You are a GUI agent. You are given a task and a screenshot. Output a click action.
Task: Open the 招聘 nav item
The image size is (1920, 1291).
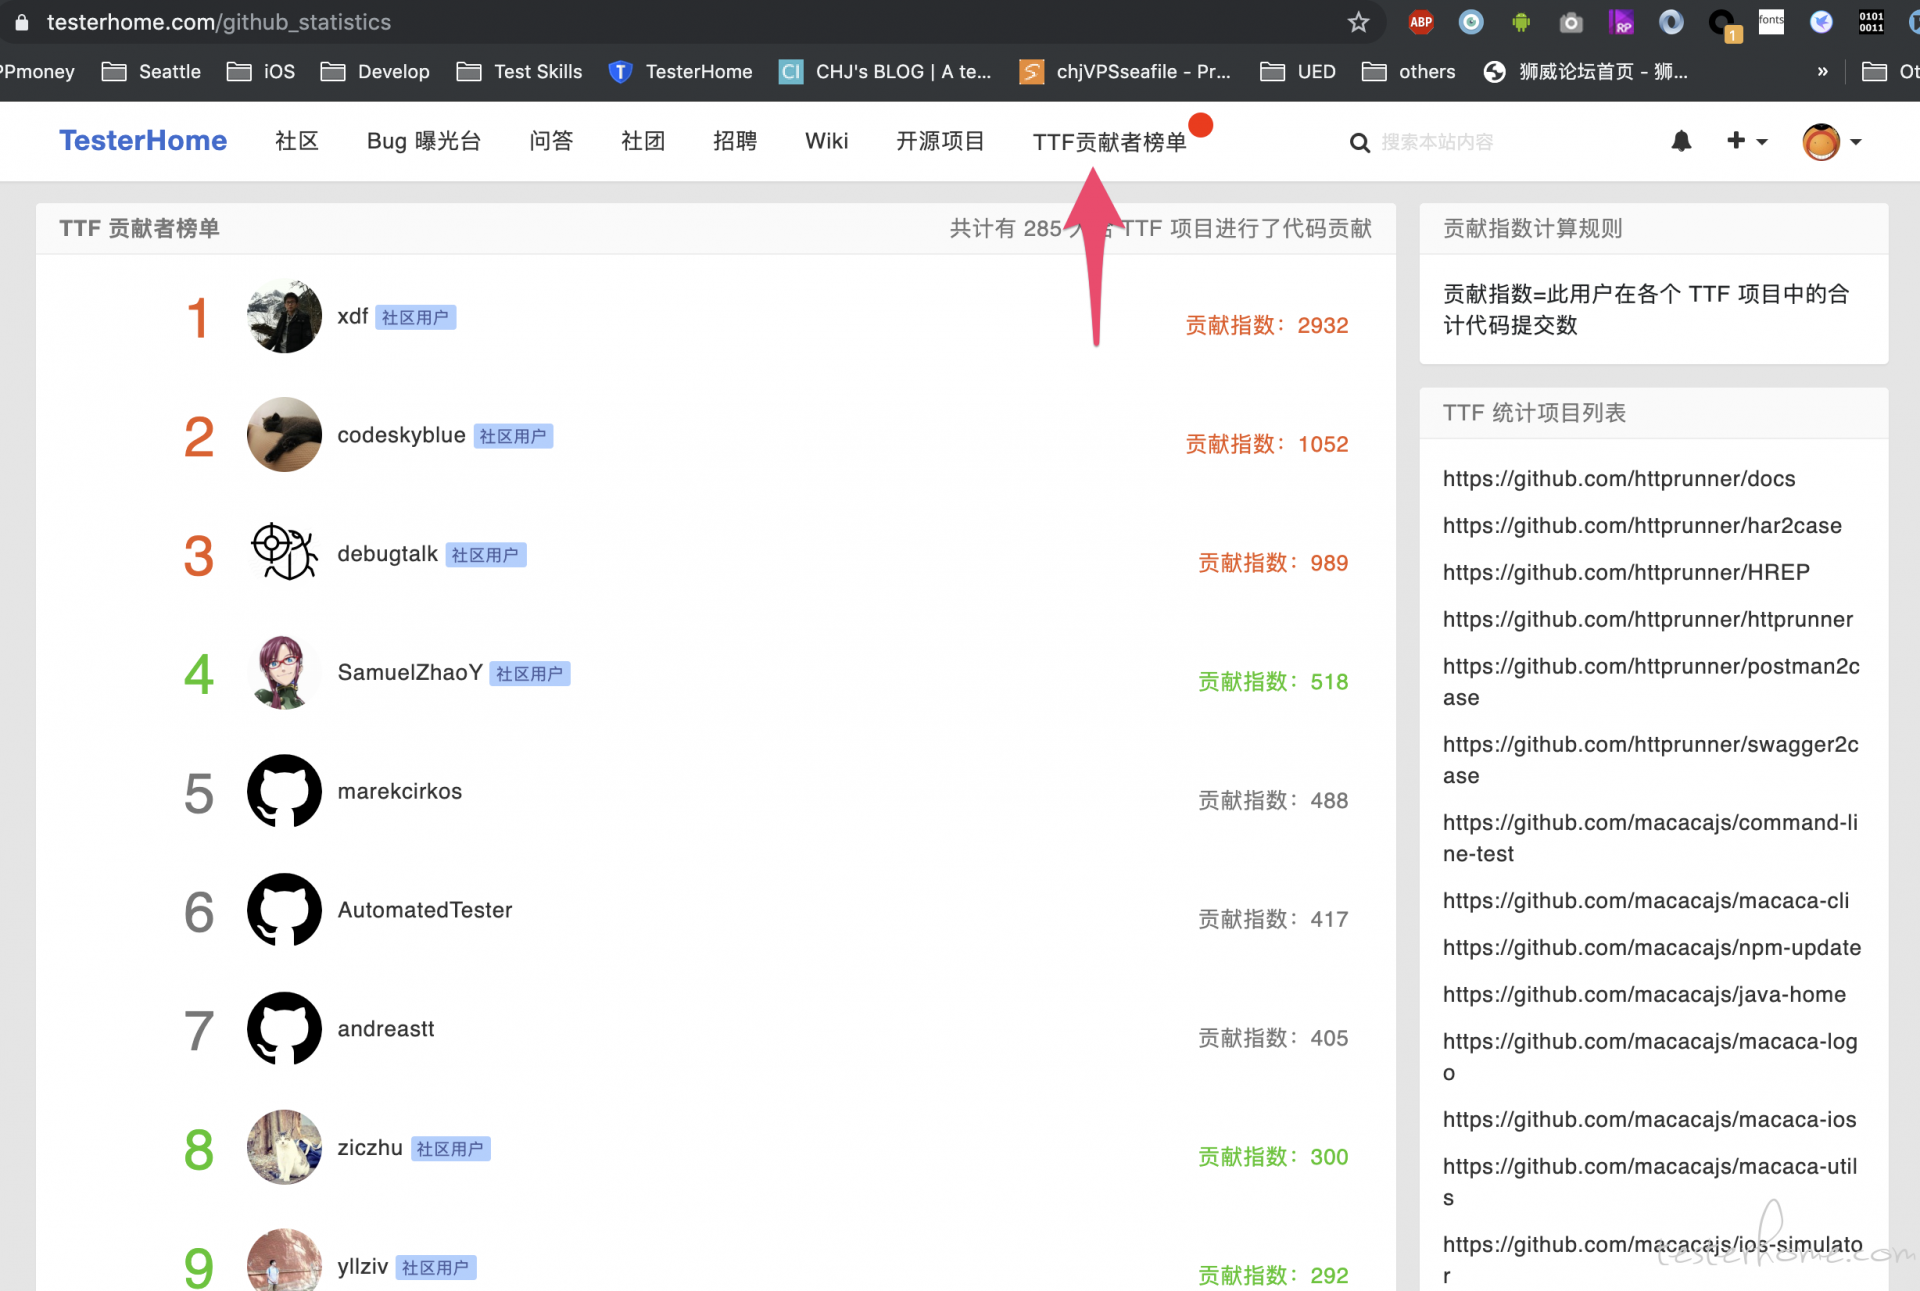(735, 141)
